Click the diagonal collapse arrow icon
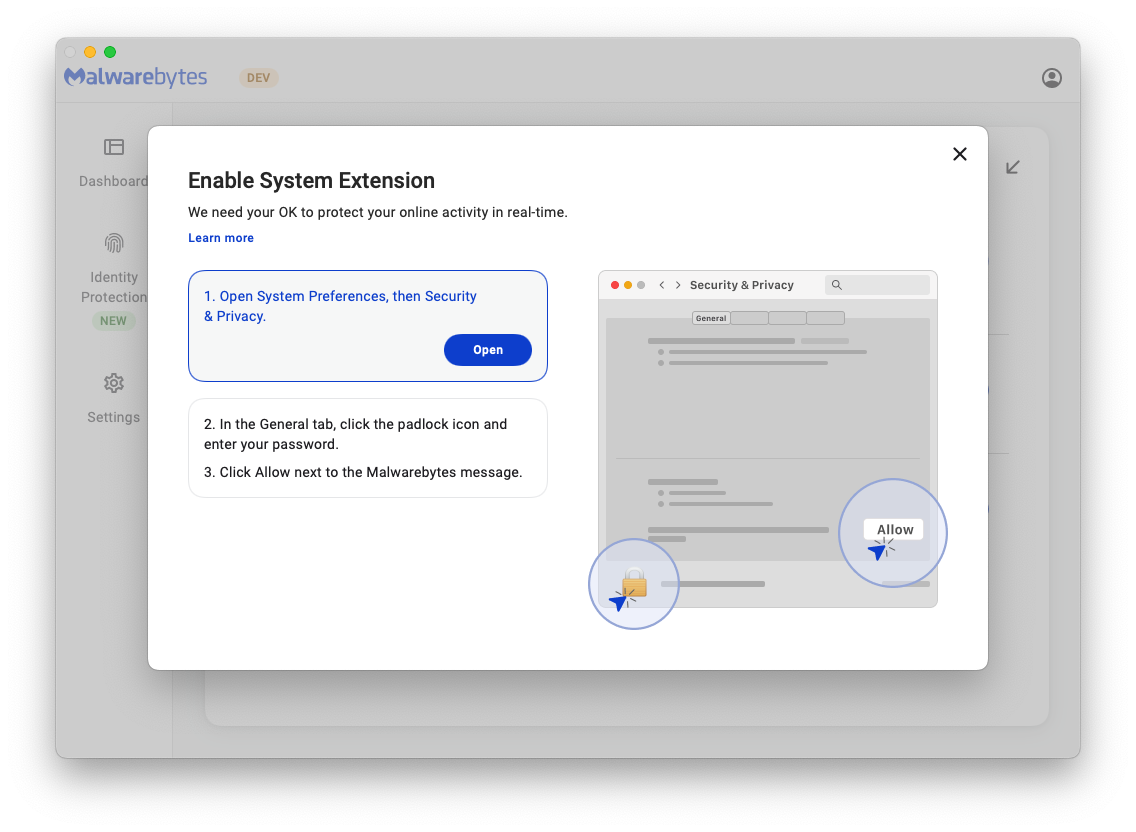Viewport: 1136px width, 832px height. coord(1012,167)
